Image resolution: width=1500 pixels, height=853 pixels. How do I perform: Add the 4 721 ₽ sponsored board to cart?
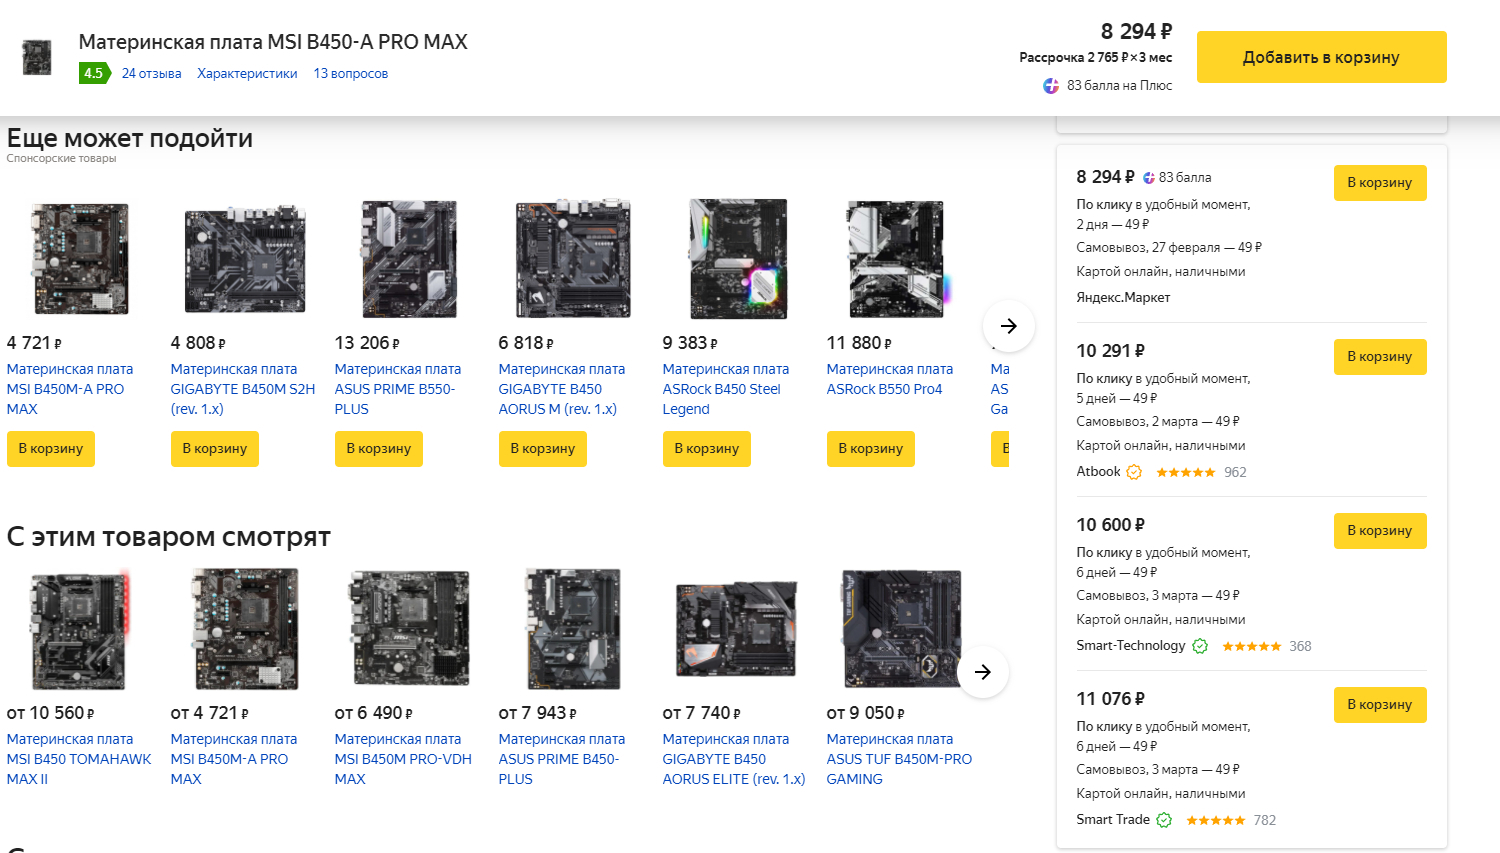click(x=51, y=449)
